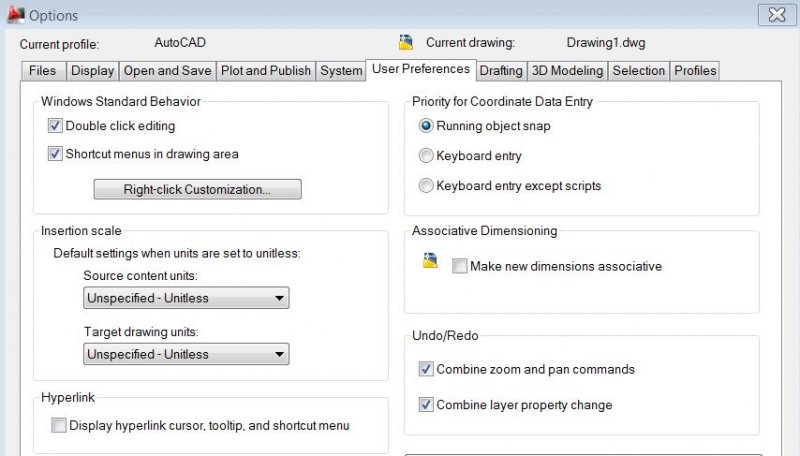Click the Hyperlink group label
This screenshot has height=456, width=800.
(x=68, y=397)
